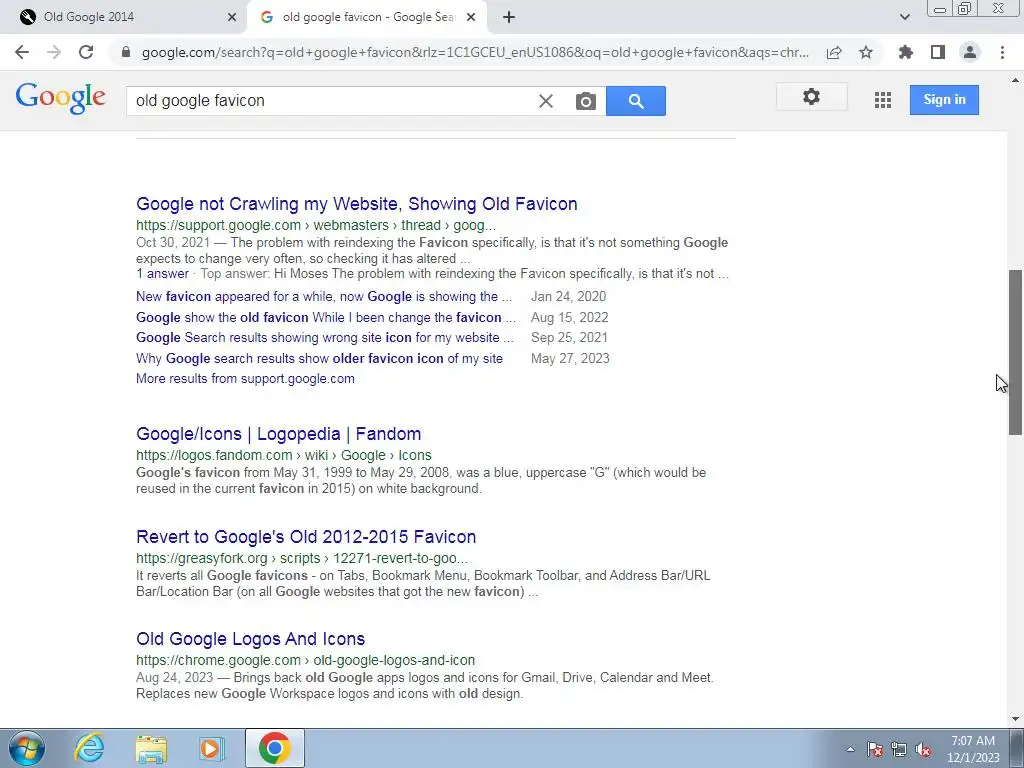Open the tab search chevron dropdown
The image size is (1024, 768).
[904, 17]
